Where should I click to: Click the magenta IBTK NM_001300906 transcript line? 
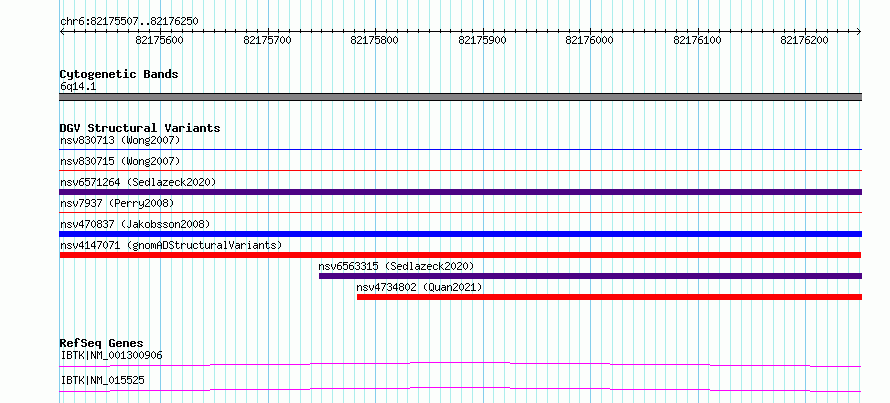click(x=460, y=364)
